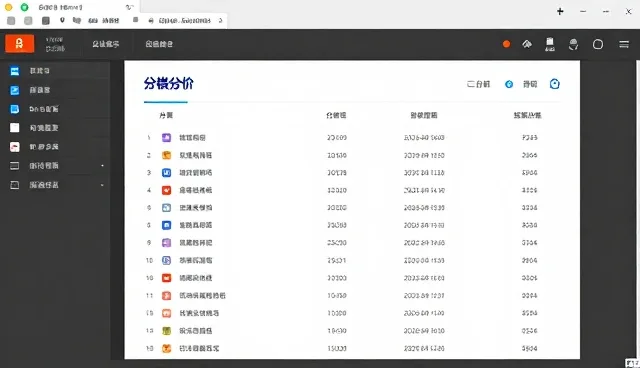Click the green window control dot

pyautogui.click(x=24, y=7)
